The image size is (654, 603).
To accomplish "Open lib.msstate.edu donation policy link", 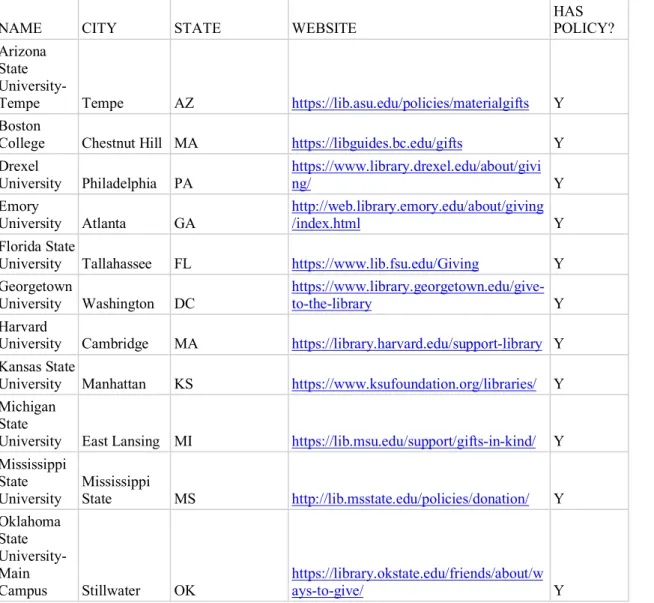I will pos(410,499).
